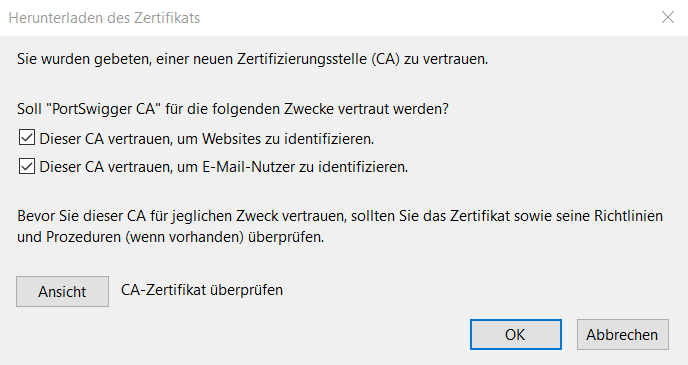Toggle the second checkmark box

click(27, 166)
